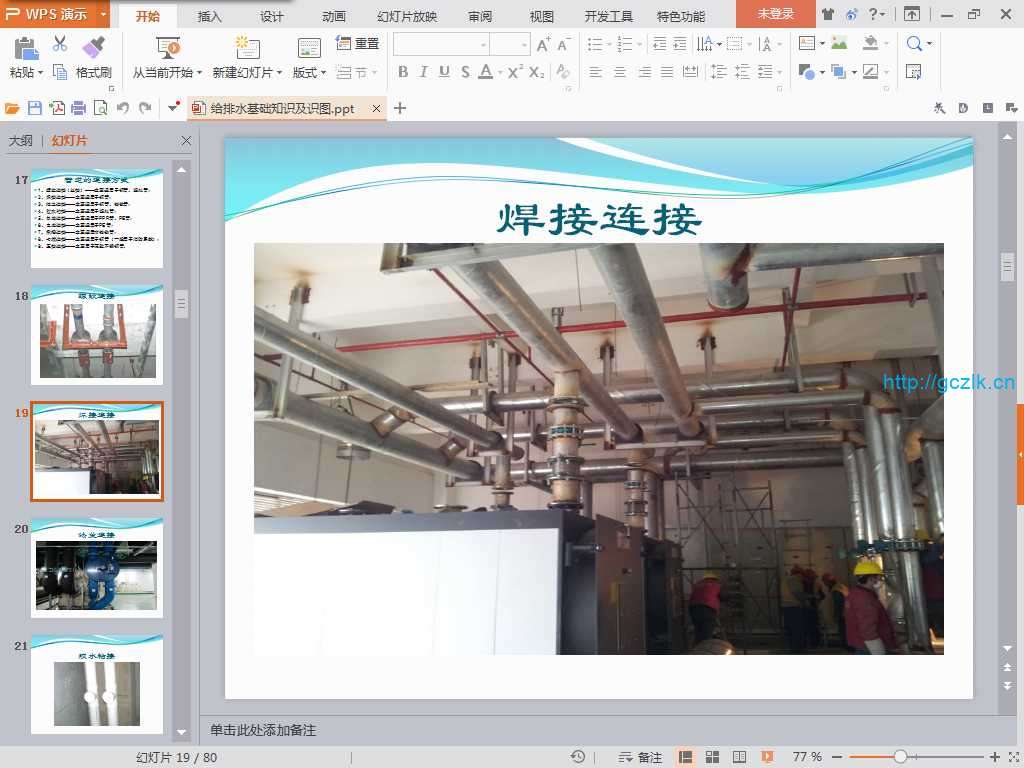Click the 未登录 login button
The height and width of the screenshot is (768, 1024).
(x=775, y=14)
